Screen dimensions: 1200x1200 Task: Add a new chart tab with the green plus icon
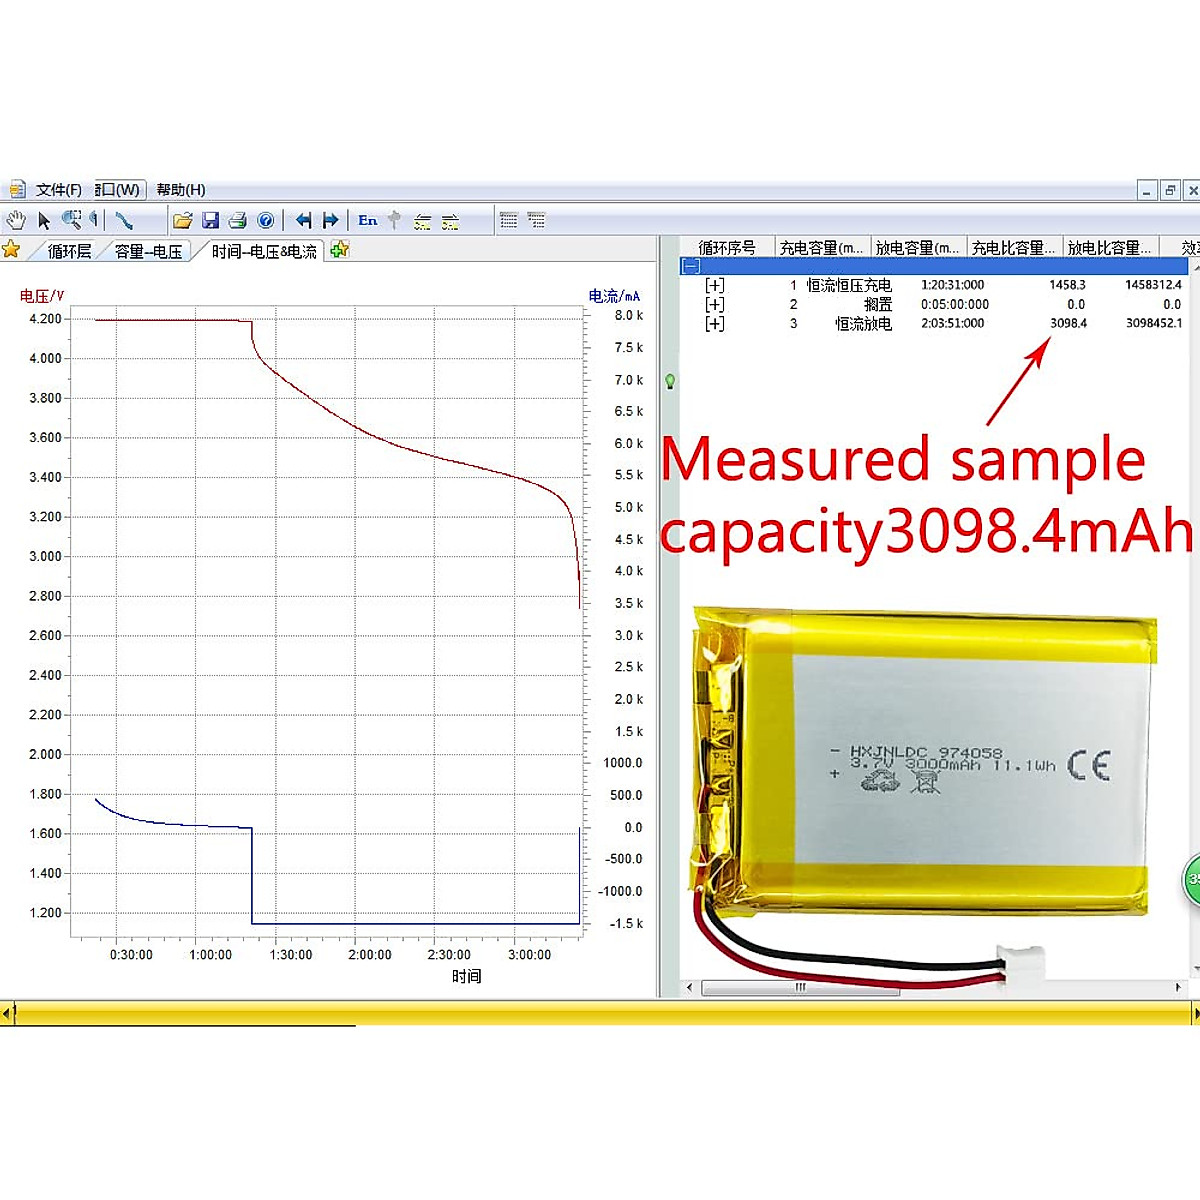[340, 250]
